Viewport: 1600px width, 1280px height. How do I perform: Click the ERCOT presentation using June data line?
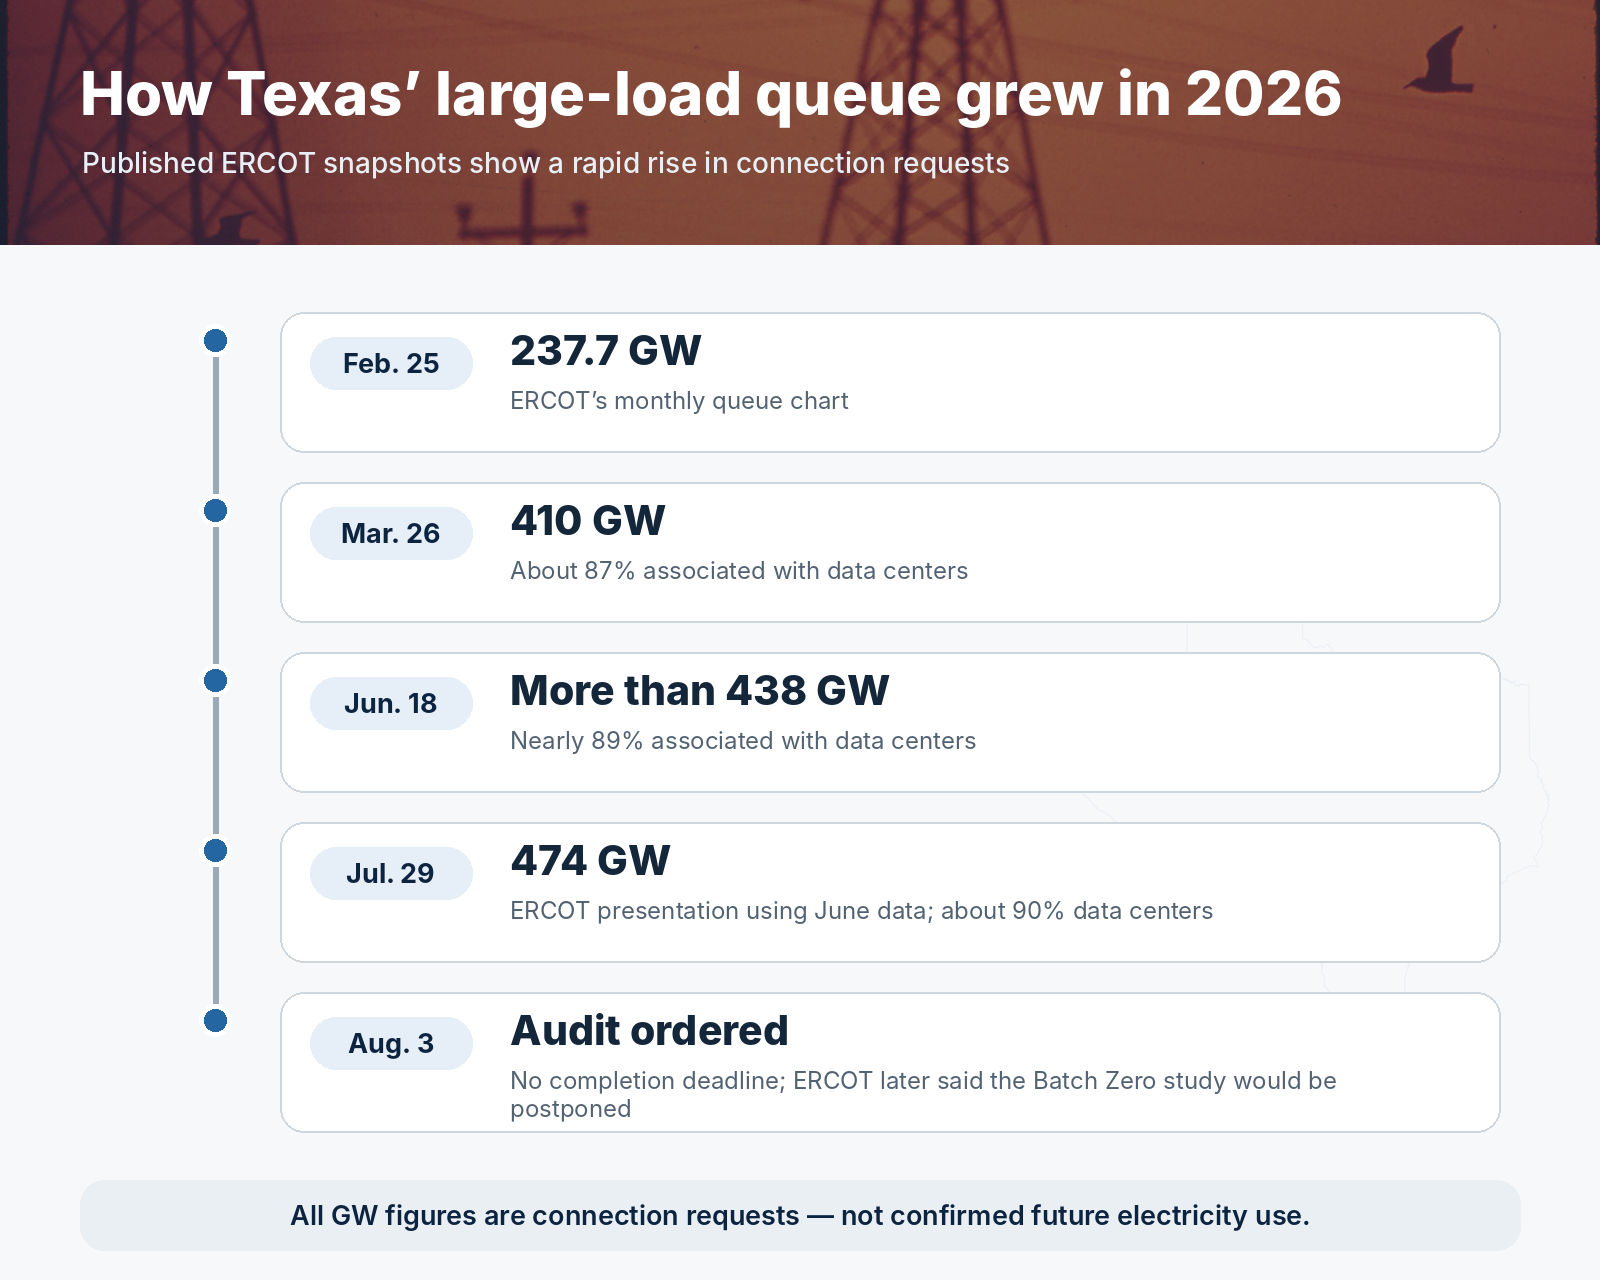point(861,911)
